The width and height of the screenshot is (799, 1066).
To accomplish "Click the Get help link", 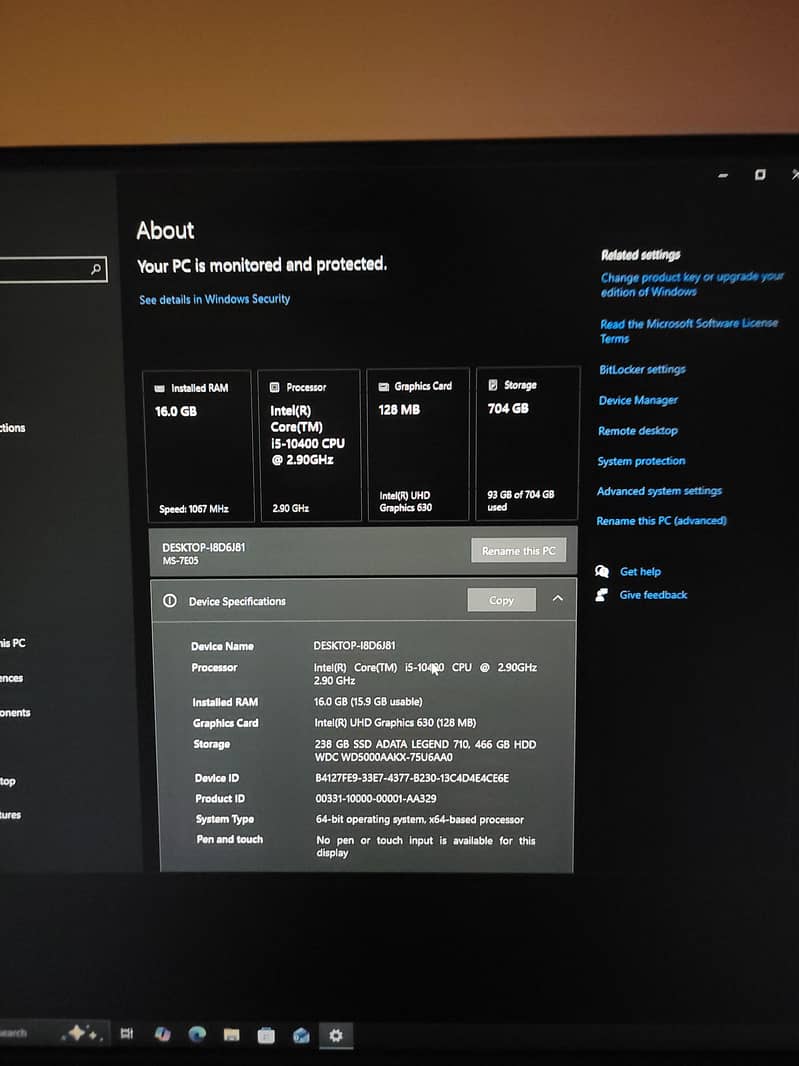I will point(640,571).
